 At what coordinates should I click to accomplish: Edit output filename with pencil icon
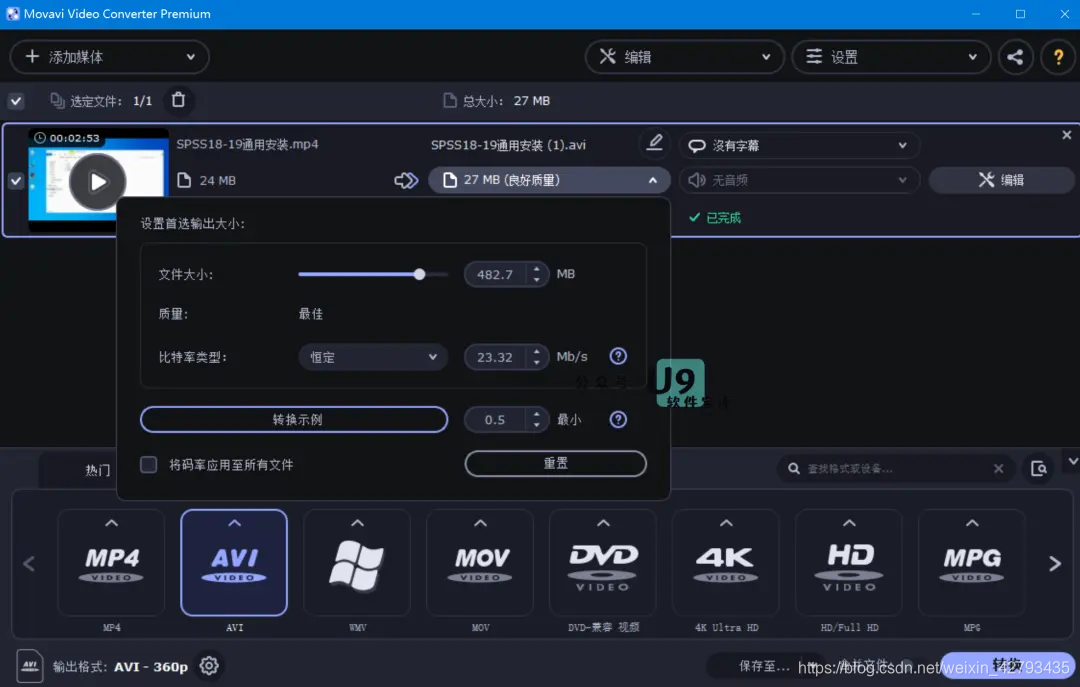click(x=654, y=143)
